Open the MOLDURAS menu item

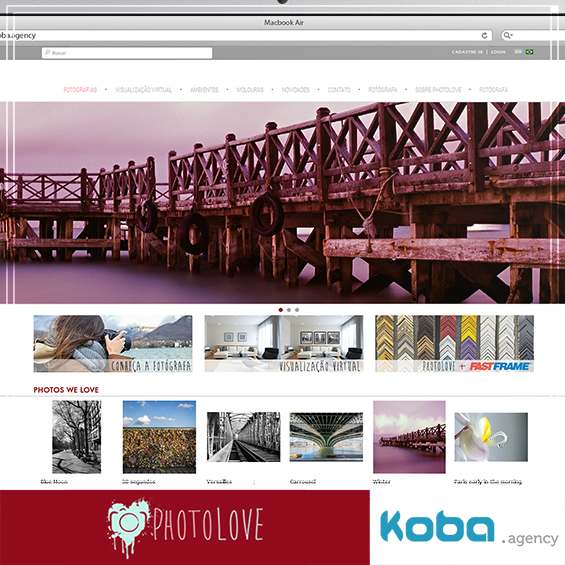[250, 90]
